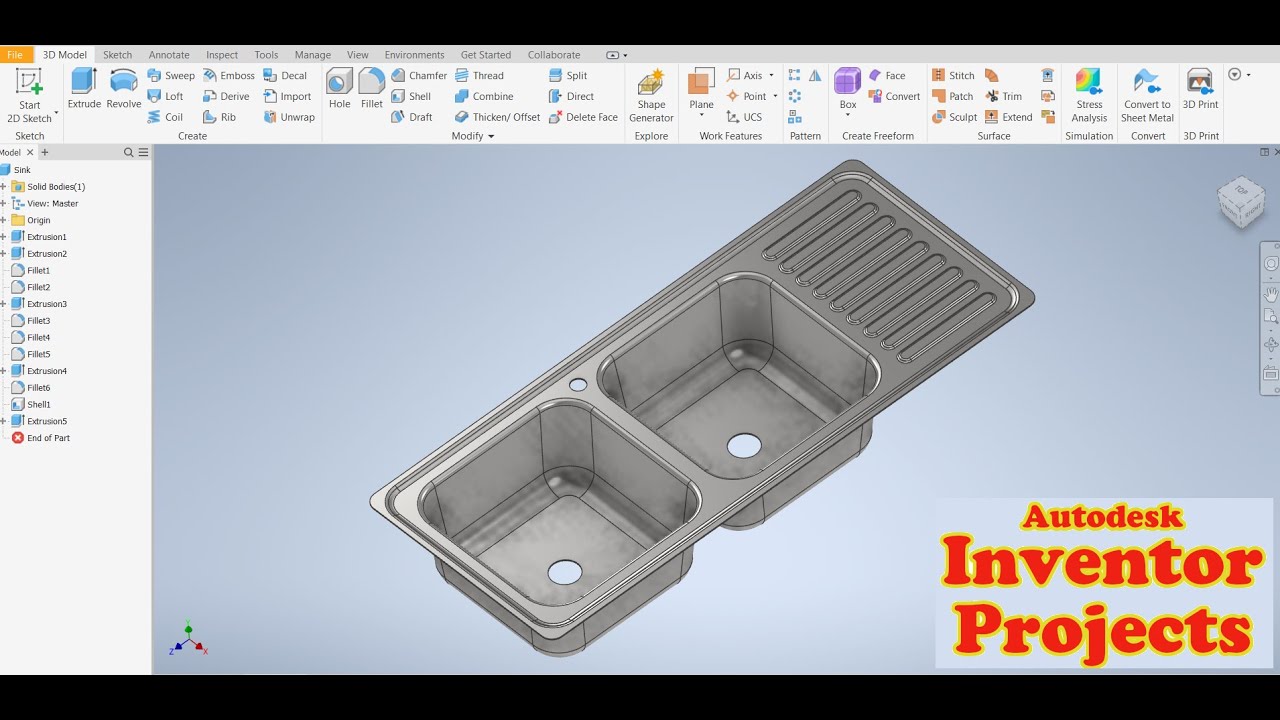Open the 3D Print tool

coord(1200,89)
